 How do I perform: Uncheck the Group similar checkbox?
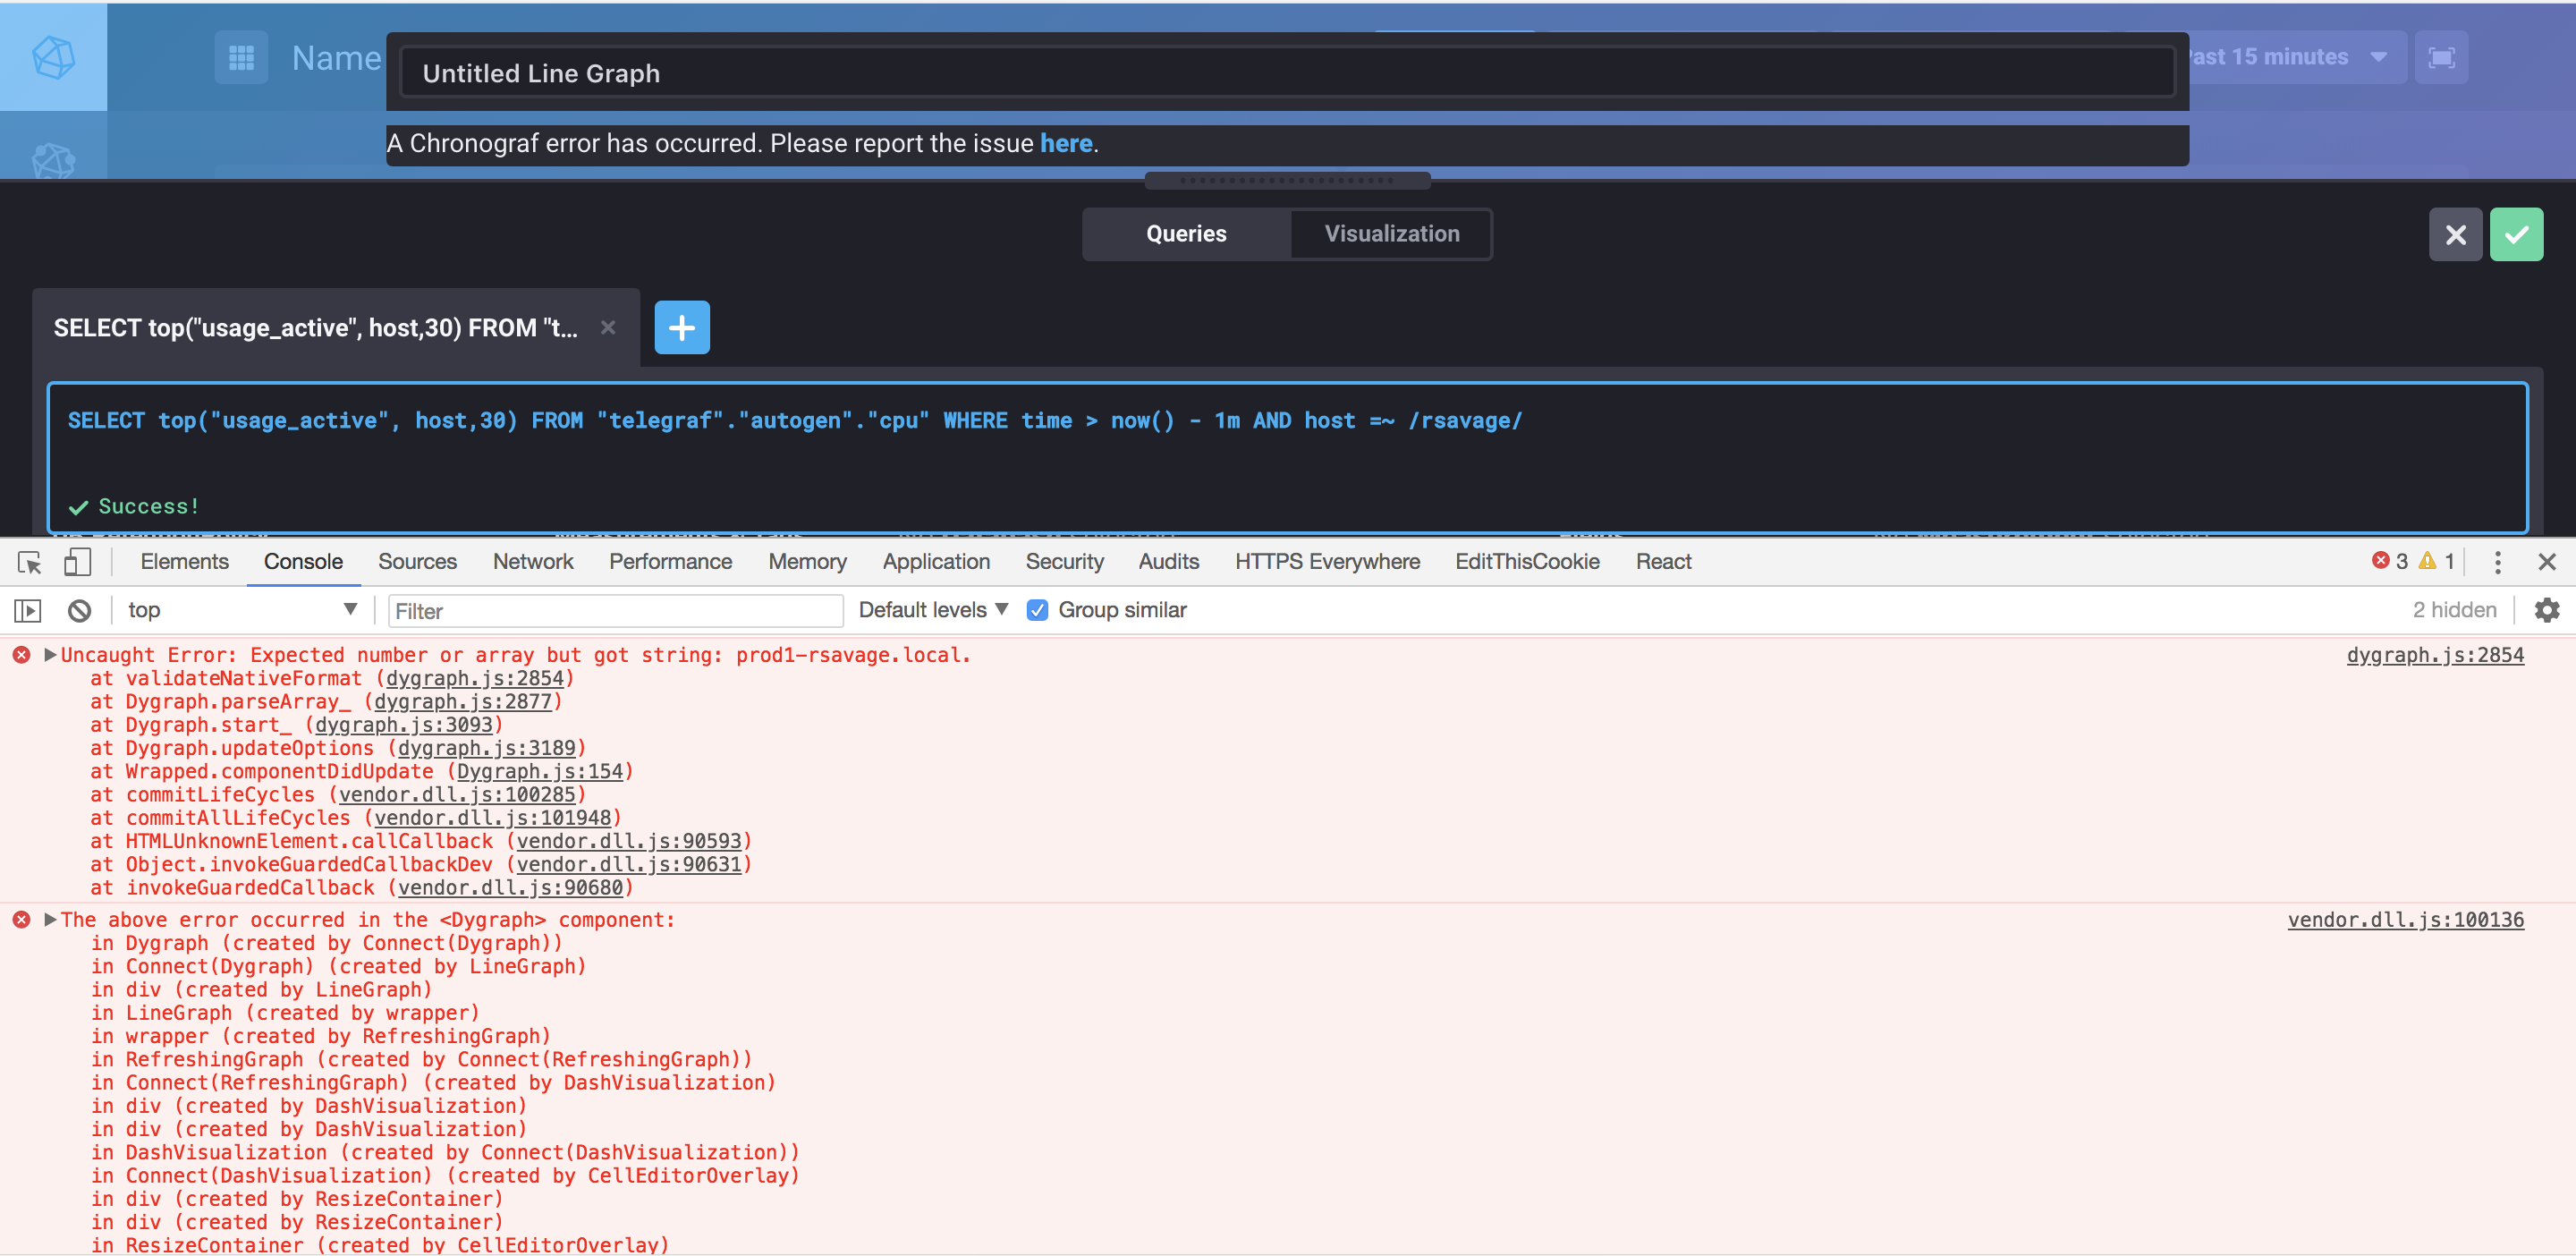pyautogui.click(x=1037, y=610)
